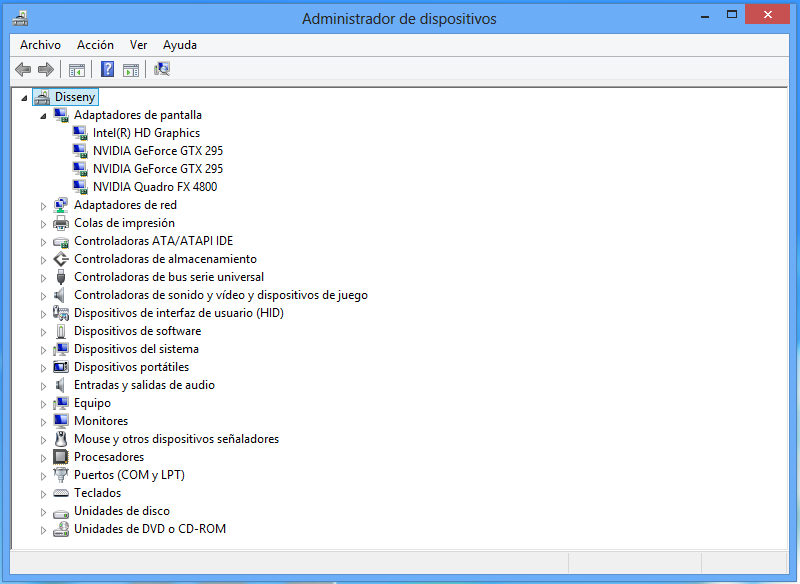Open the Ver menu
Image resolution: width=800 pixels, height=584 pixels.
138,45
